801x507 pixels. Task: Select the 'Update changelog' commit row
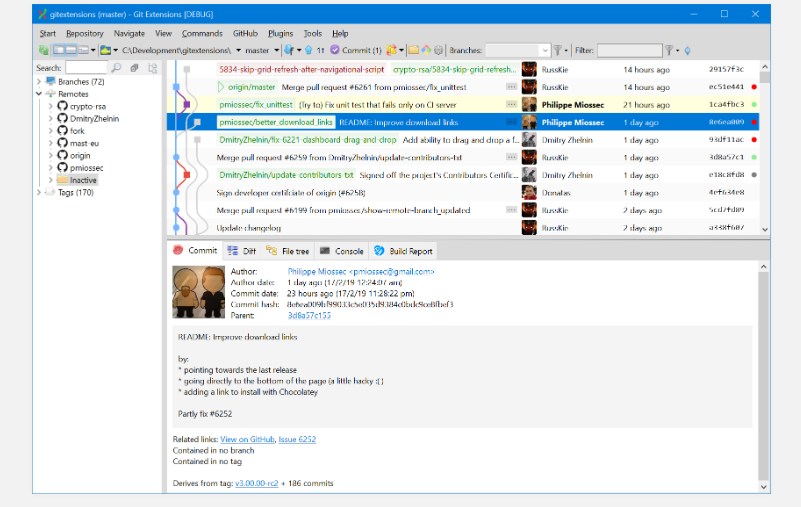click(x=462, y=227)
